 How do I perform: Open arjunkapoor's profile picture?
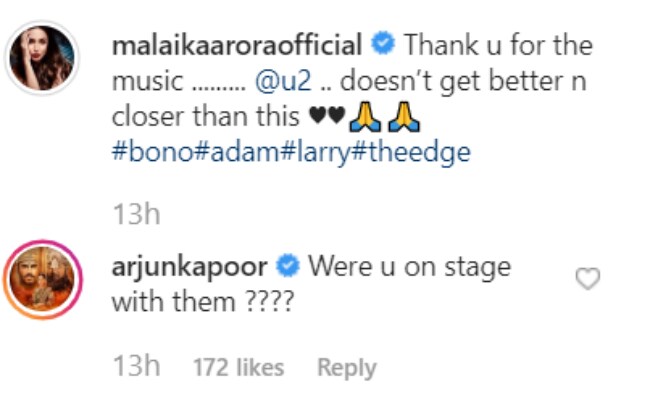click(x=44, y=281)
